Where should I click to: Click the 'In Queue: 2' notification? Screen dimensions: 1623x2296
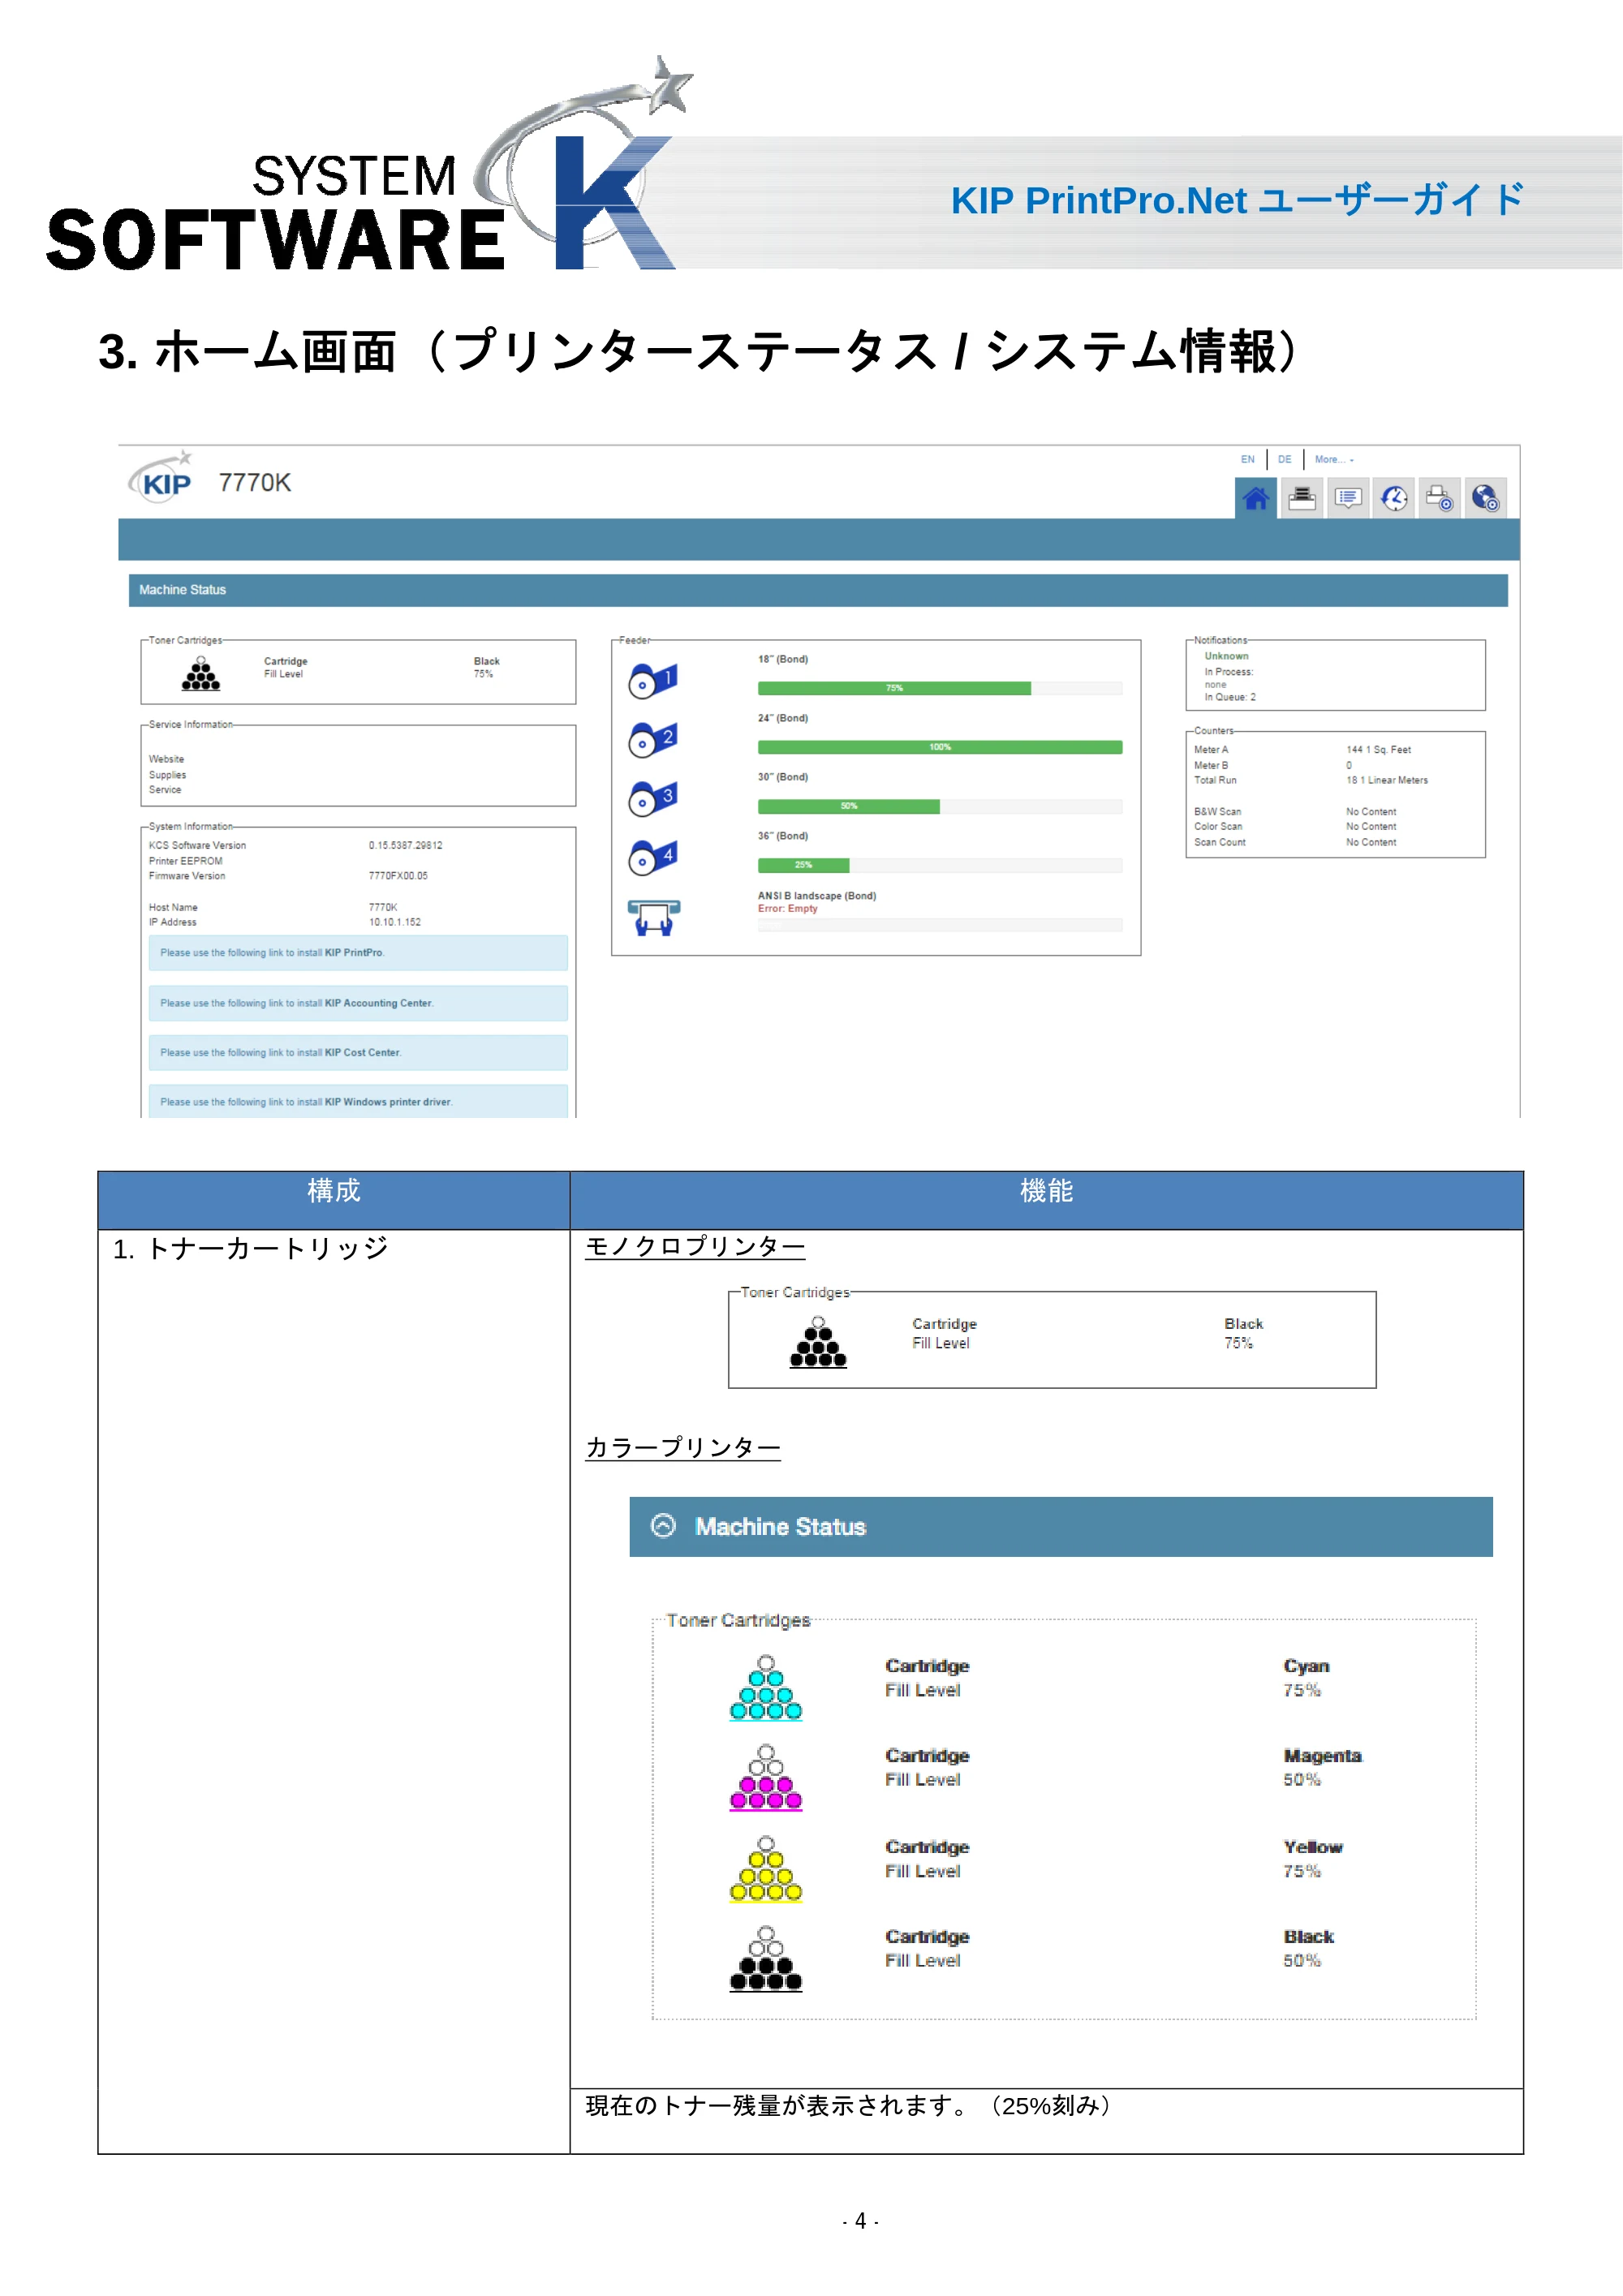[1230, 697]
